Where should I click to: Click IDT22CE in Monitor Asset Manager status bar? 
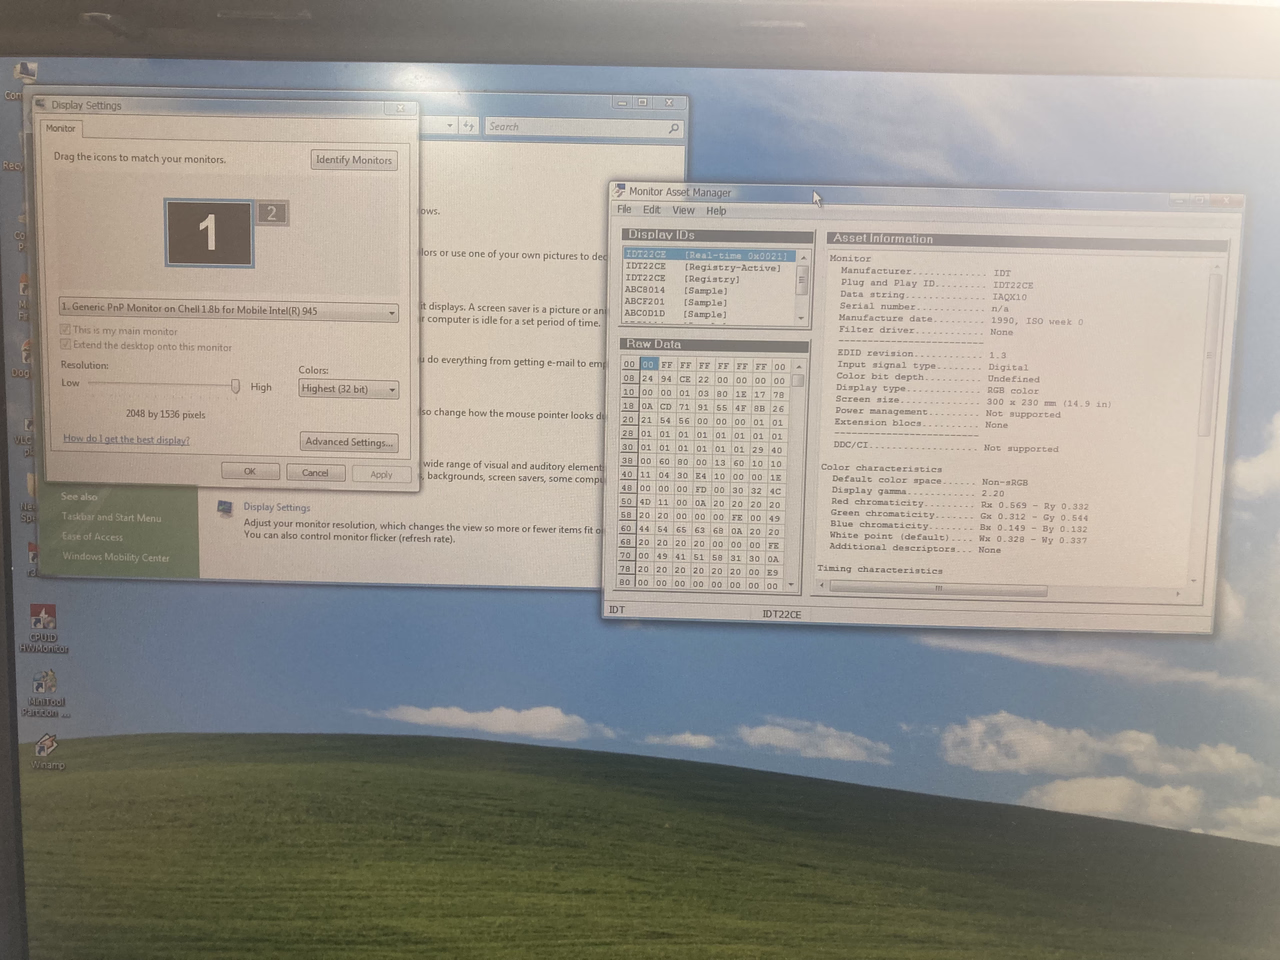781,614
